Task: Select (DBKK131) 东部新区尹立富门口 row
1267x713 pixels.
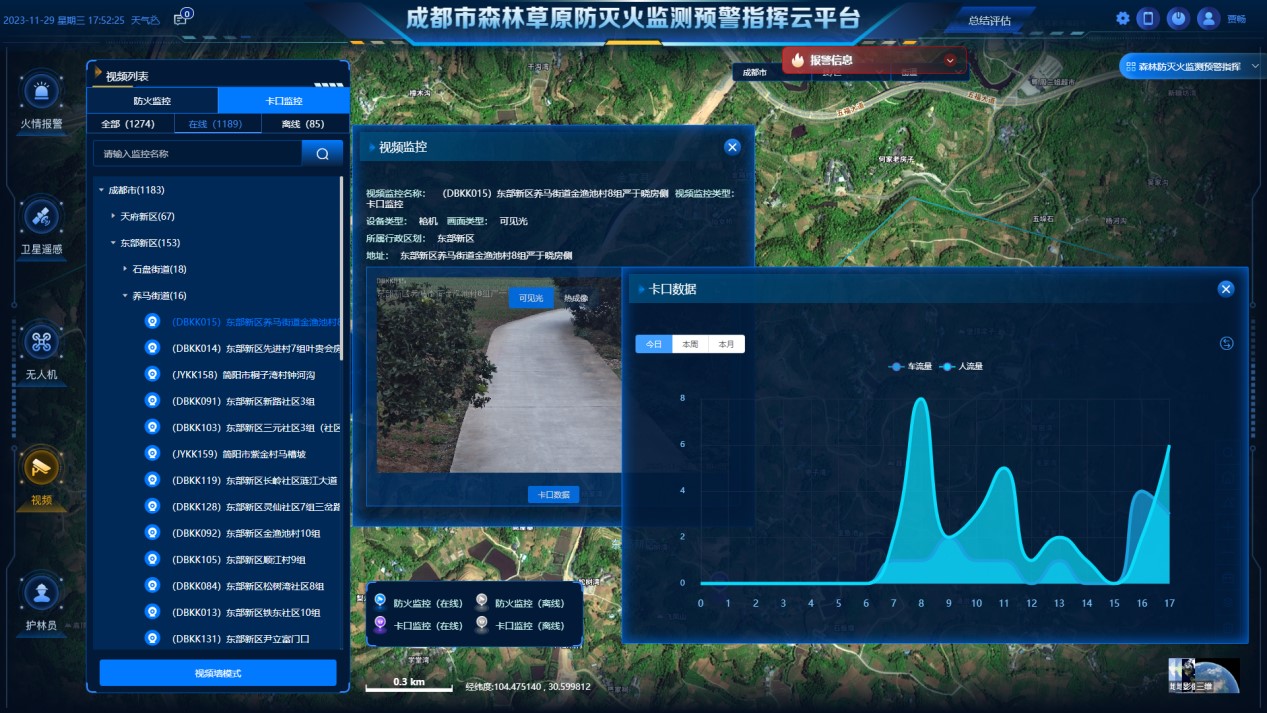Action: tap(243, 638)
